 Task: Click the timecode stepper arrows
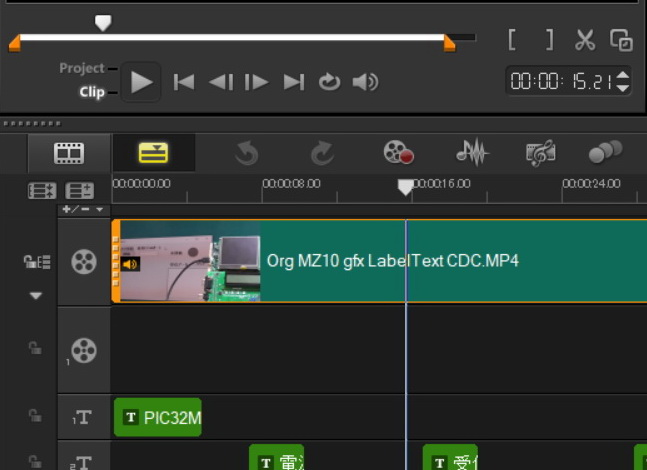pos(623,81)
